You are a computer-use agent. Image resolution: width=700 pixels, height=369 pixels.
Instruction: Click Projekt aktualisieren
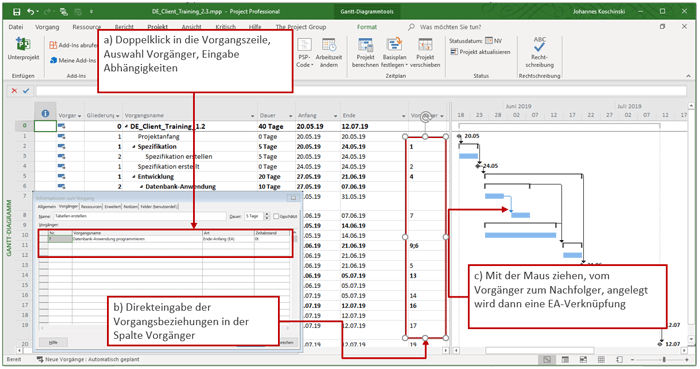tap(480, 52)
